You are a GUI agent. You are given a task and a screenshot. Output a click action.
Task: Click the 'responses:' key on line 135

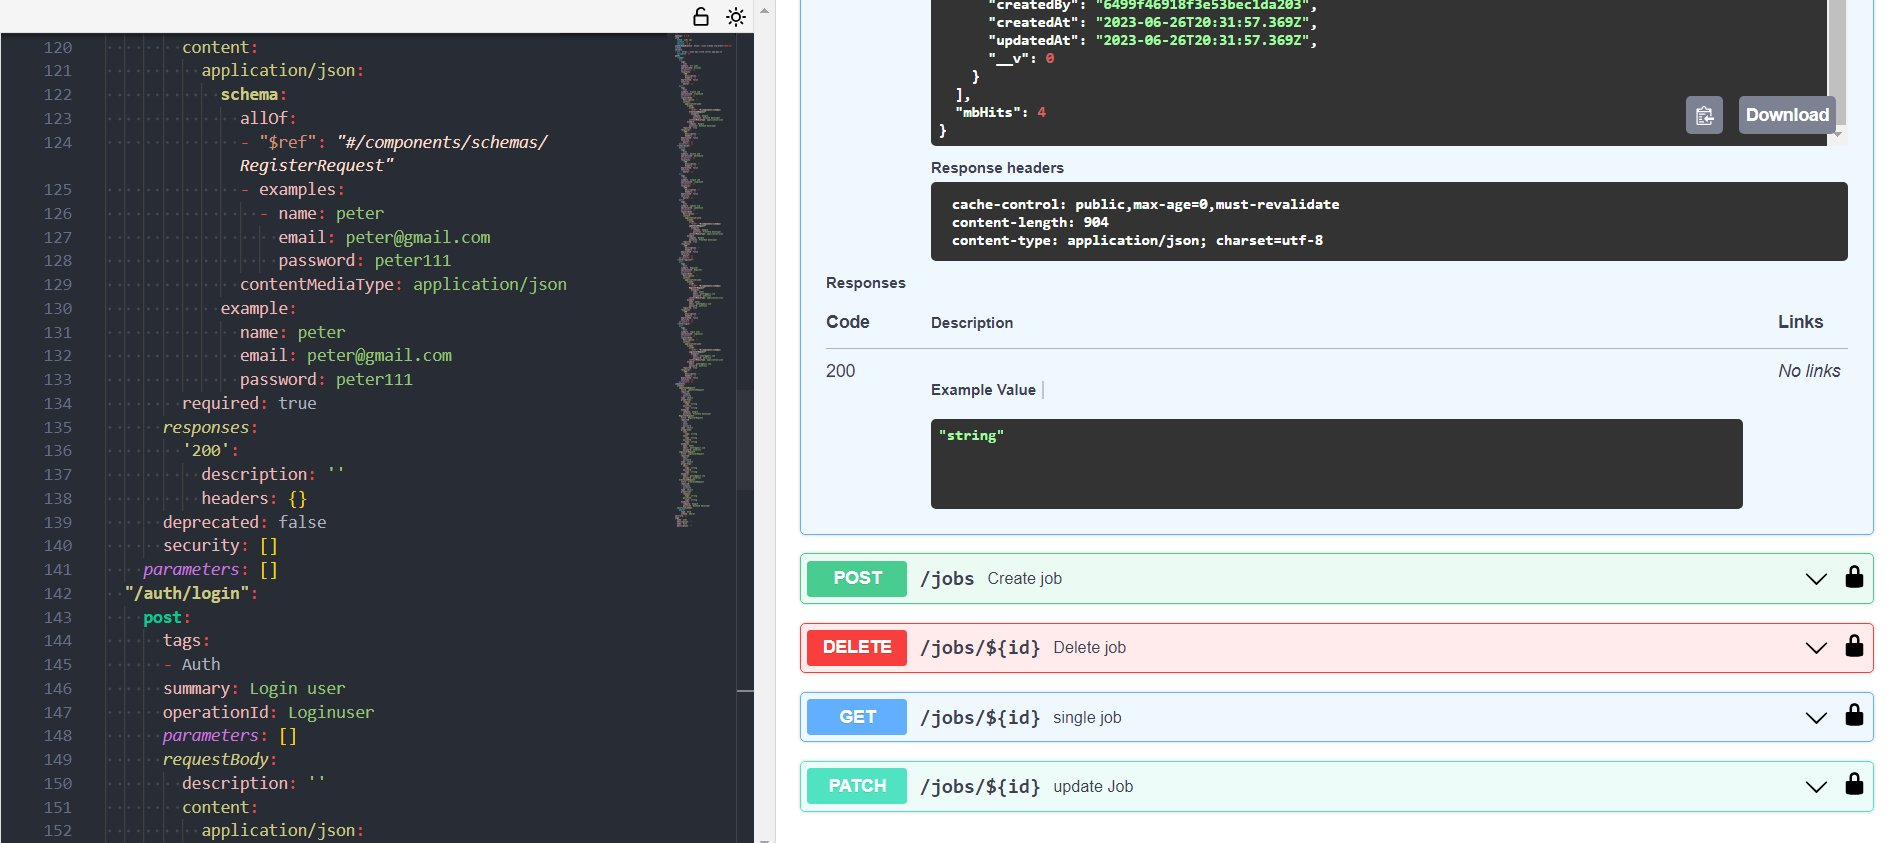[x=210, y=427]
